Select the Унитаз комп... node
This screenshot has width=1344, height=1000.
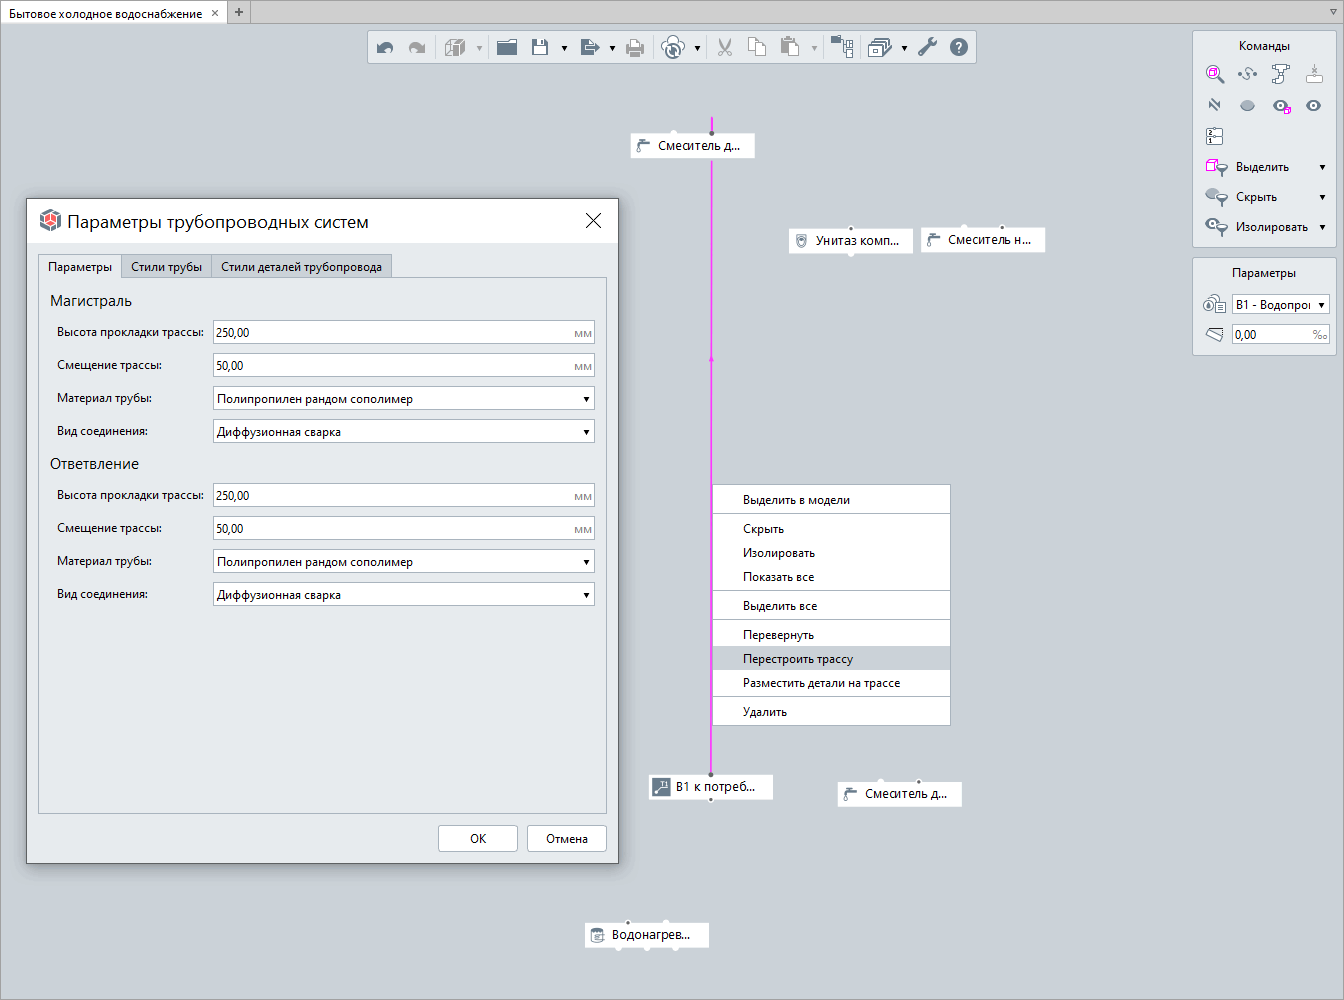pyautogui.click(x=851, y=240)
